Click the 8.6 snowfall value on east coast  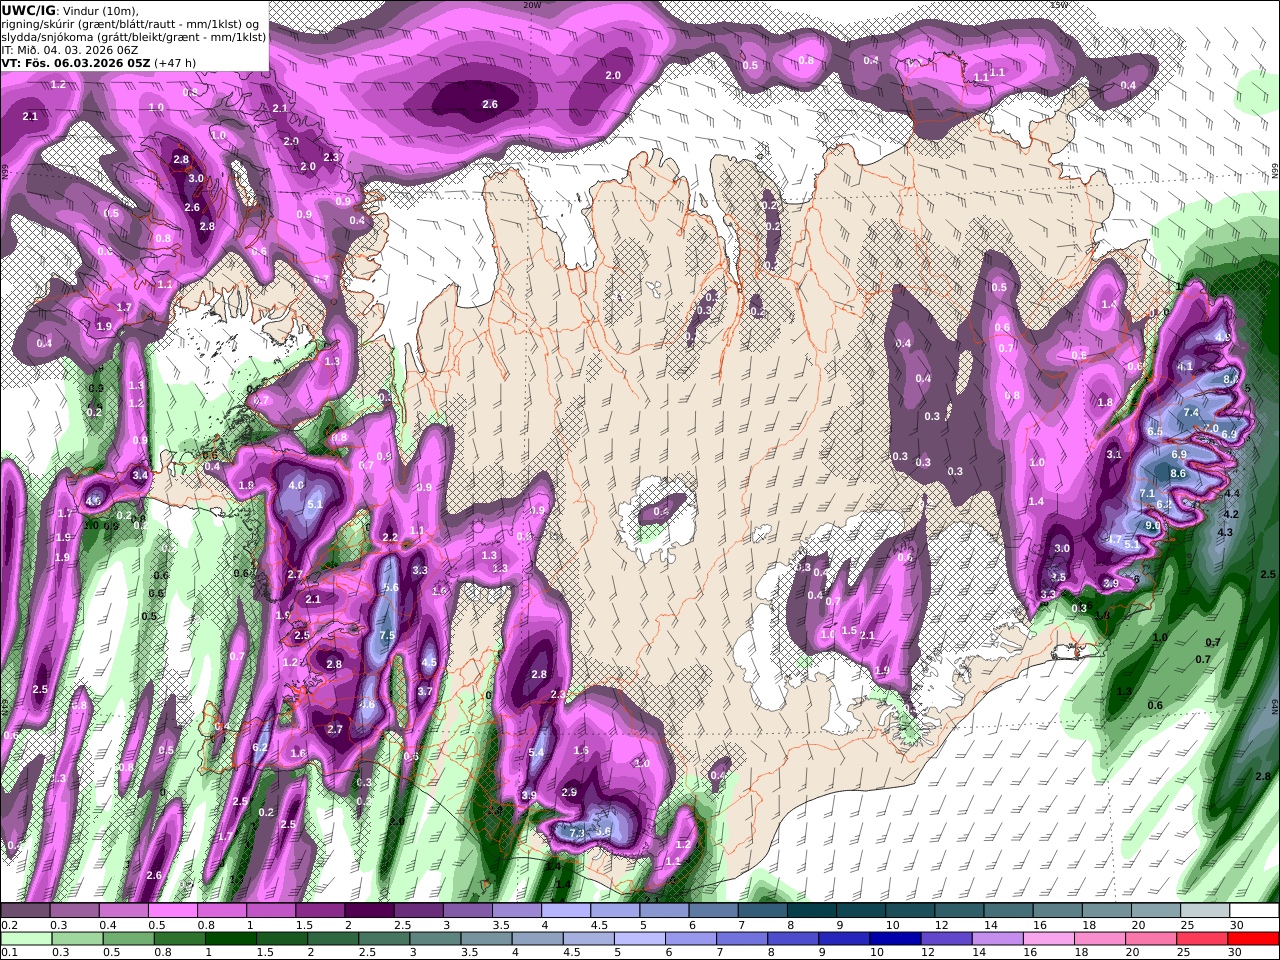[x=1178, y=474]
